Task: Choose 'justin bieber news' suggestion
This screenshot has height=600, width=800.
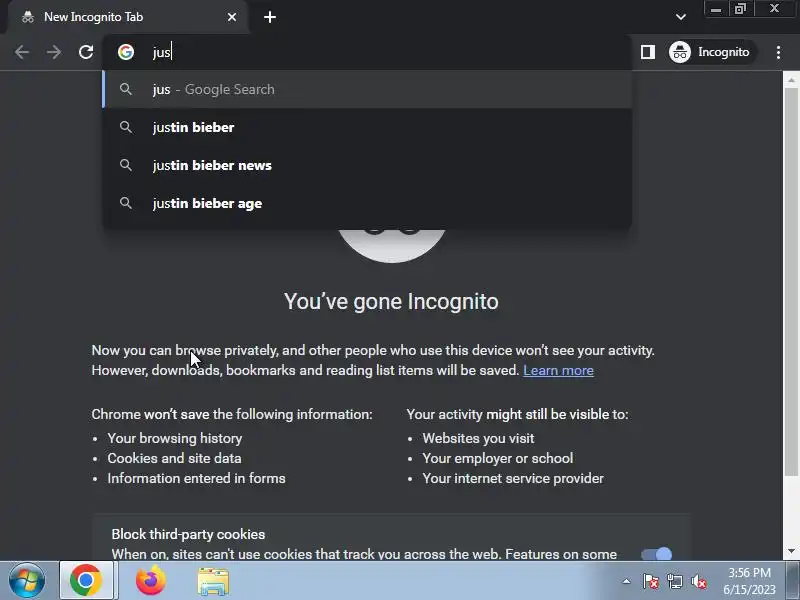Action: tap(367, 165)
